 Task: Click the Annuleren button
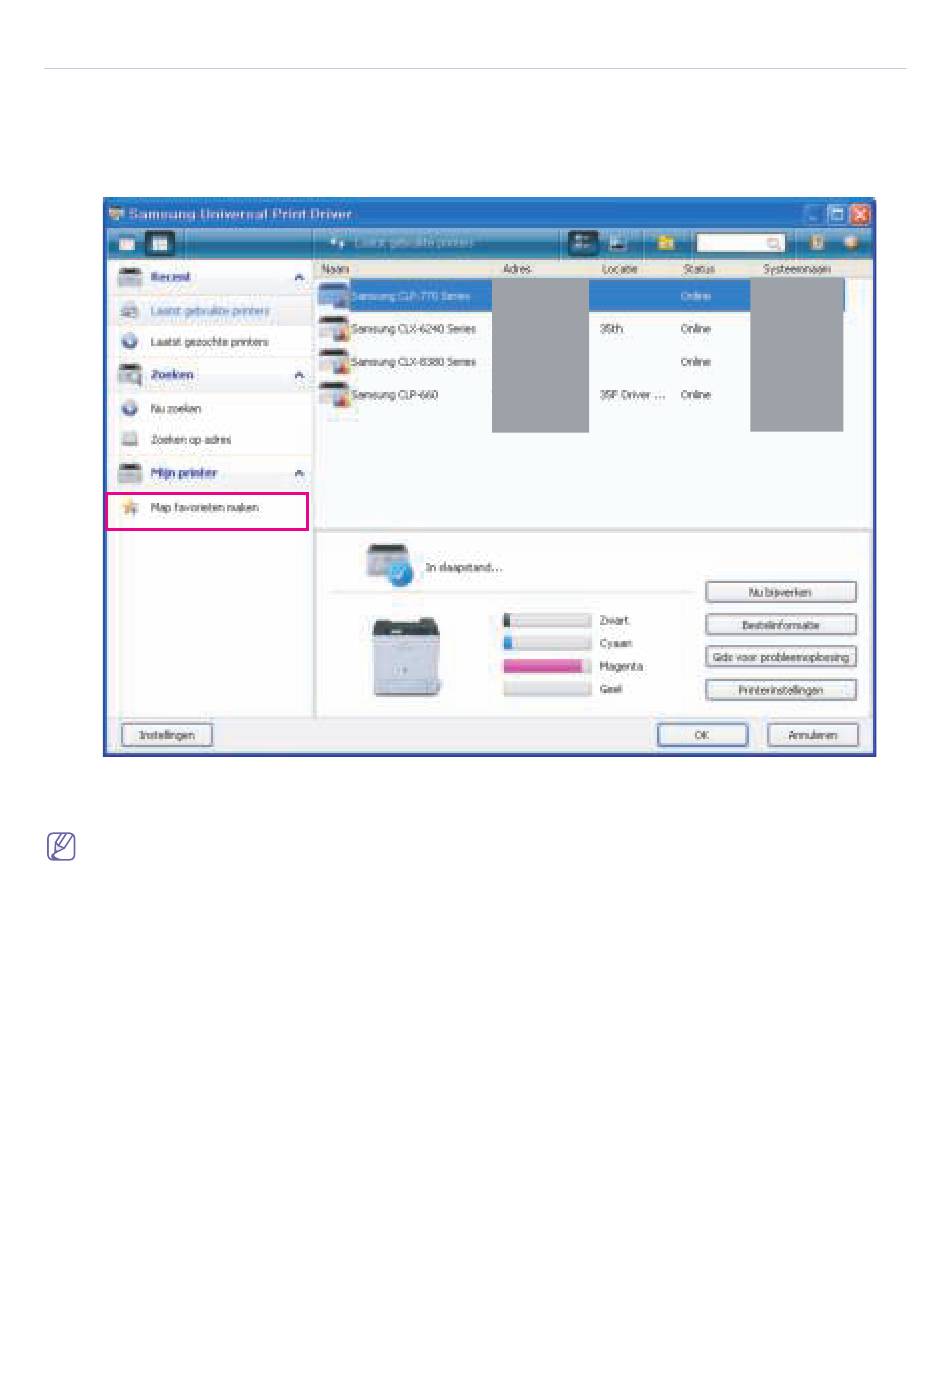[812, 735]
